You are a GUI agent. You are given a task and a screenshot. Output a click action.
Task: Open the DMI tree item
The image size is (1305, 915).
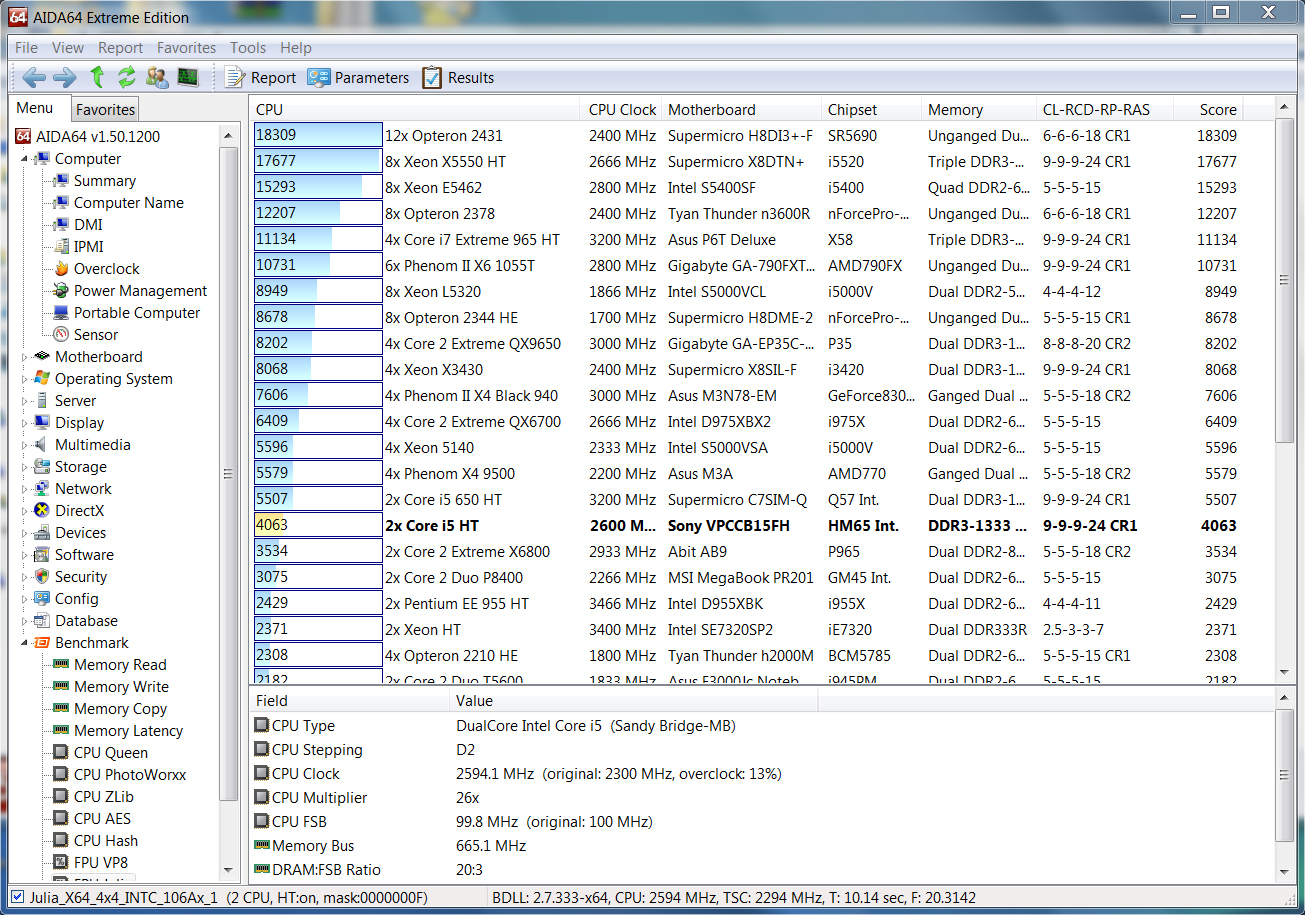tap(88, 225)
